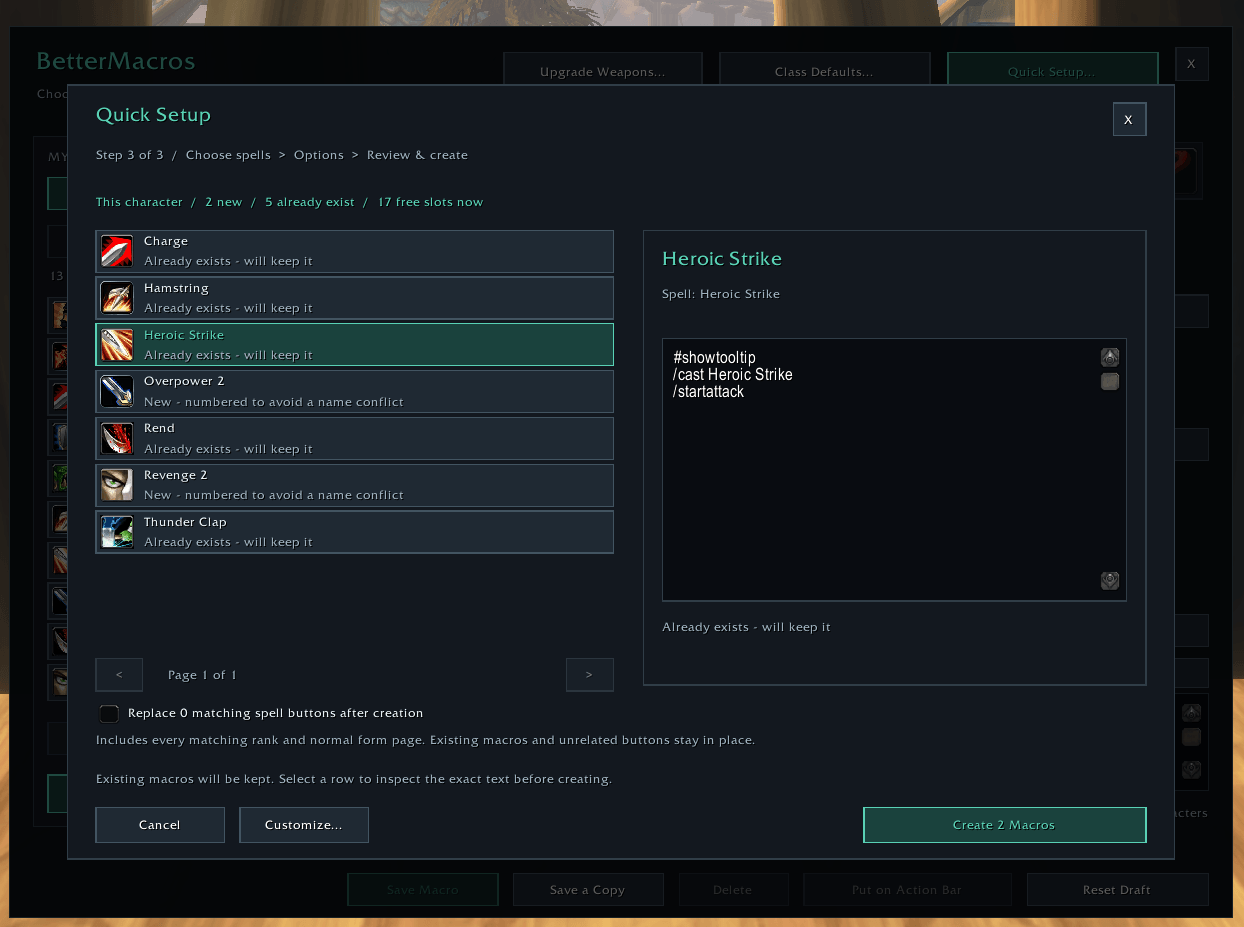
Task: Select the Rend macro row
Action: click(x=355, y=438)
